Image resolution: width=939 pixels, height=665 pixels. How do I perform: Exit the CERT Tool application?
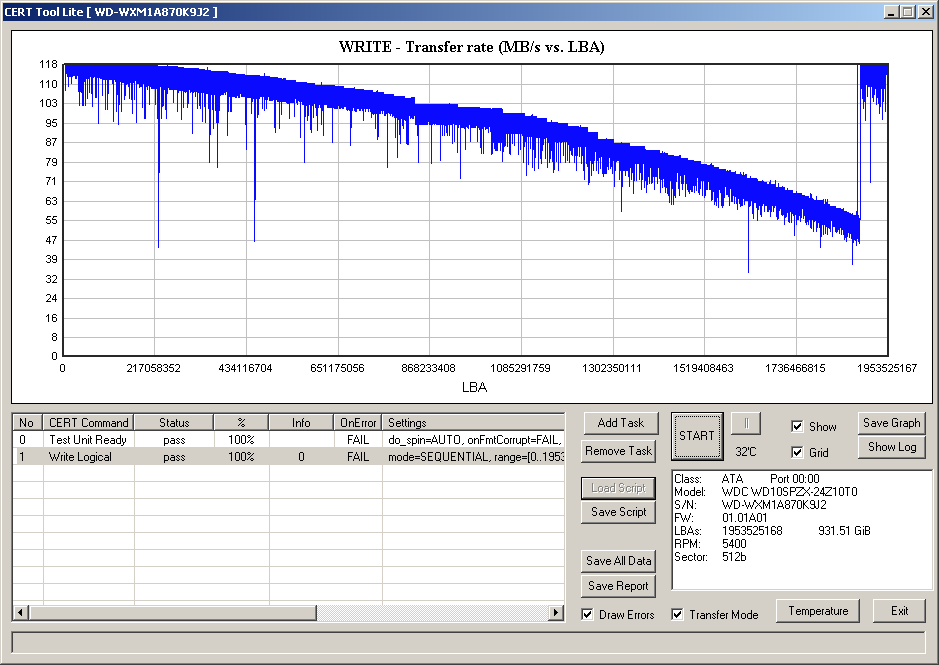[x=899, y=611]
